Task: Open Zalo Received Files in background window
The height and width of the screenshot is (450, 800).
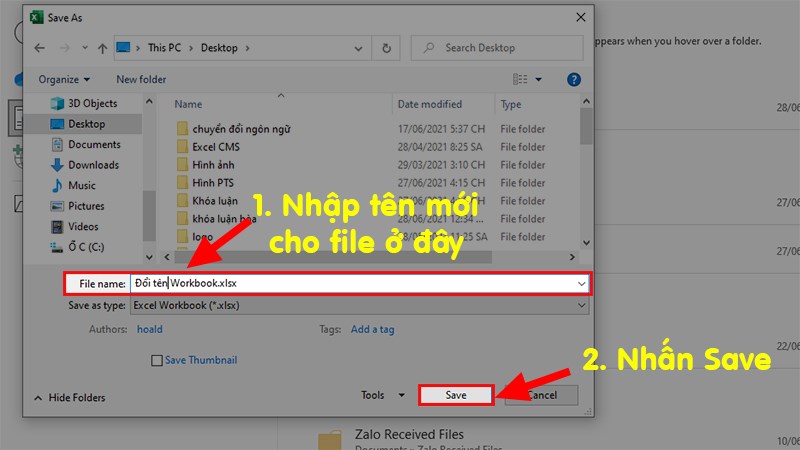Action: 409,435
